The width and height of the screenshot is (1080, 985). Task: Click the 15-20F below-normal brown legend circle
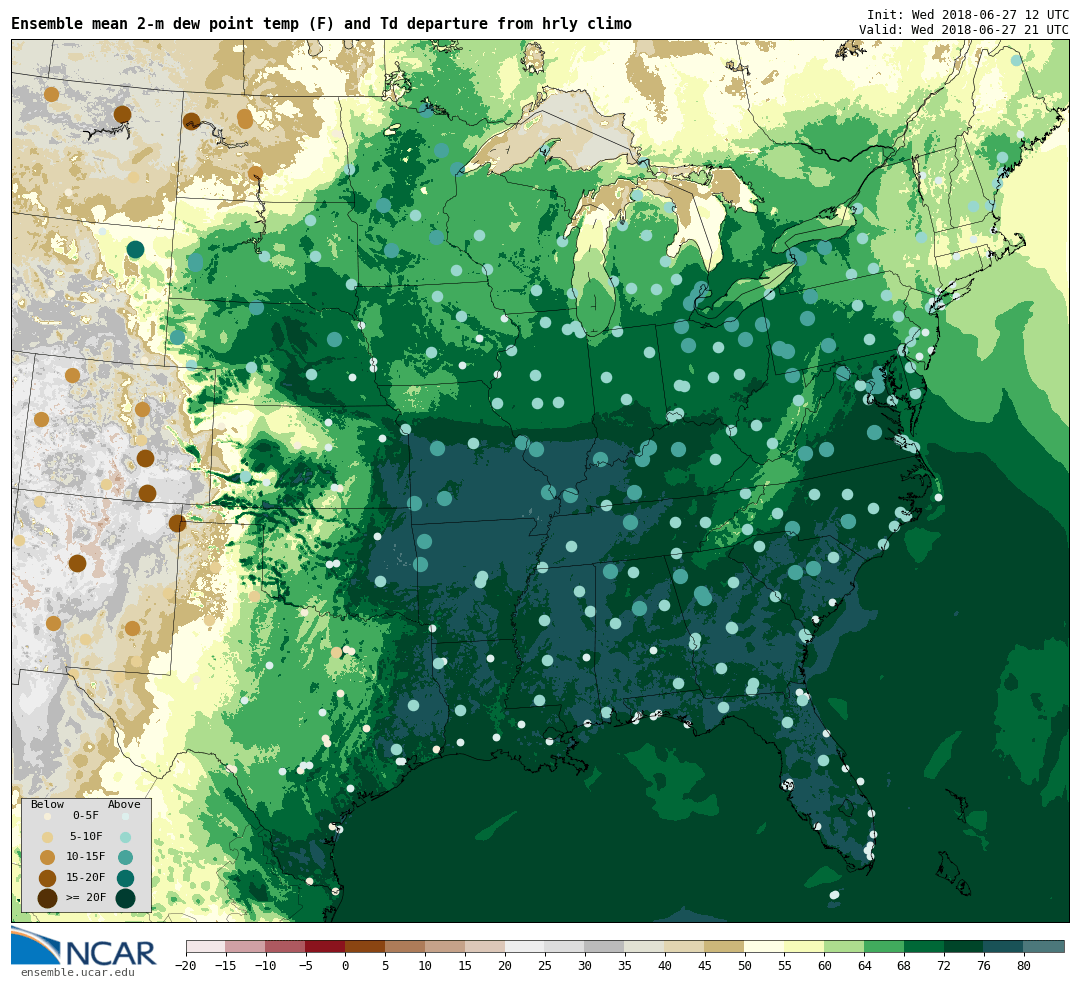pos(48,878)
